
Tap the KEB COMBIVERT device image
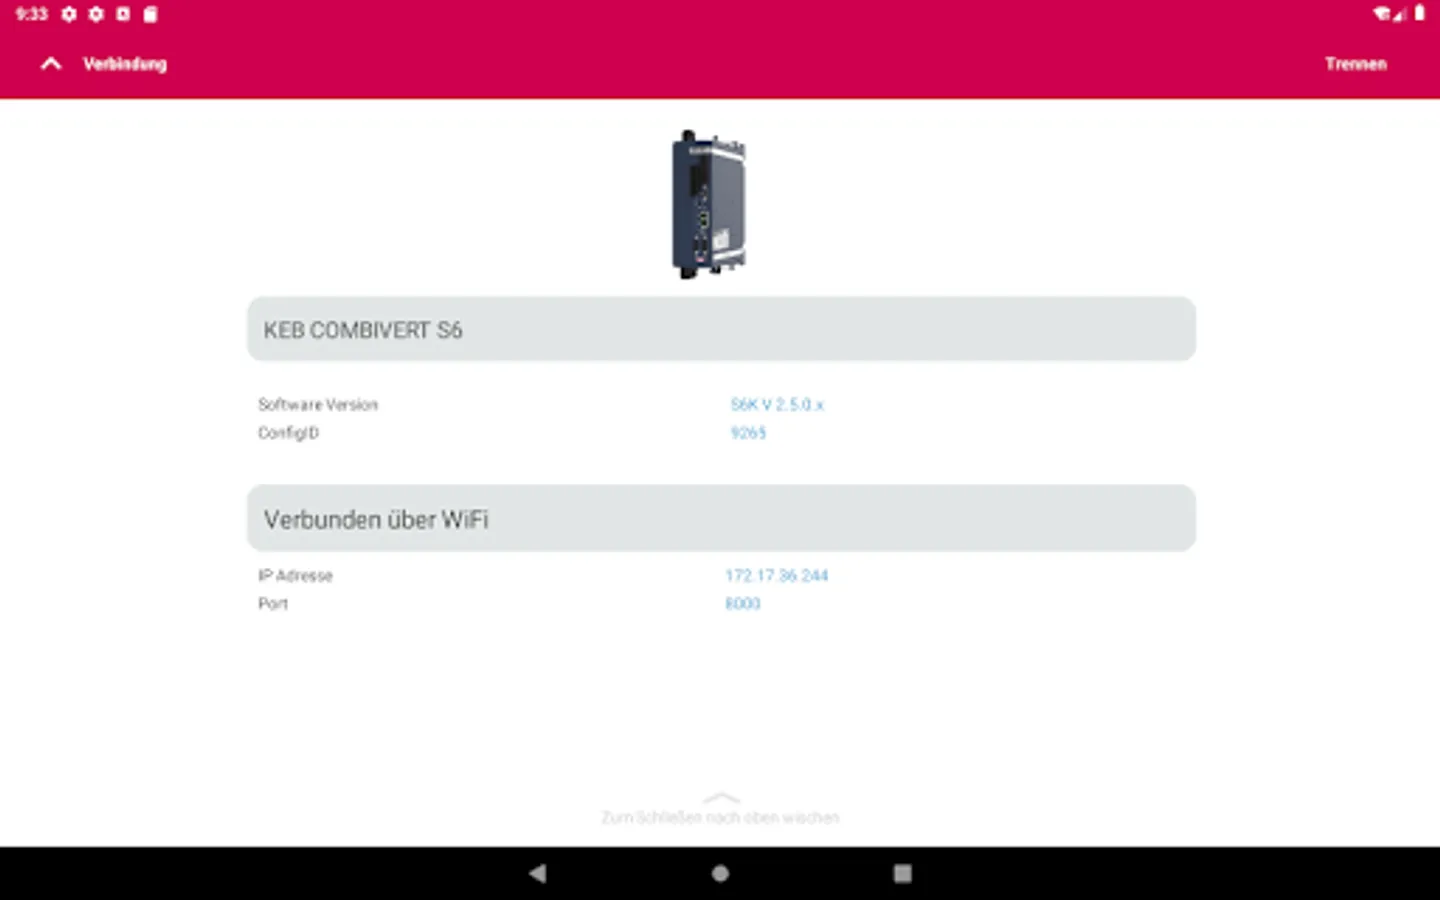tap(709, 204)
